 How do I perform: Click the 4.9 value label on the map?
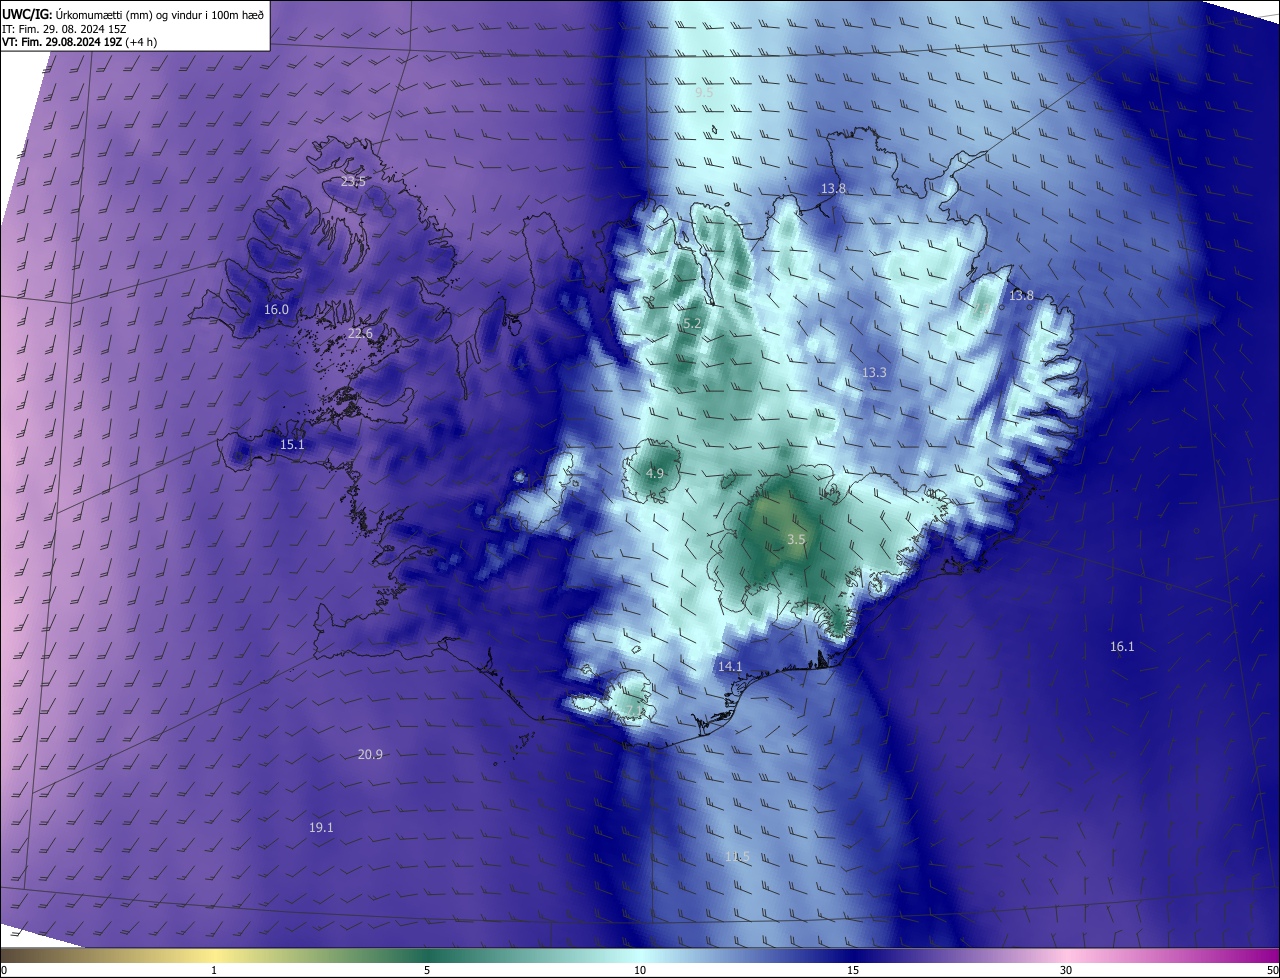[655, 474]
